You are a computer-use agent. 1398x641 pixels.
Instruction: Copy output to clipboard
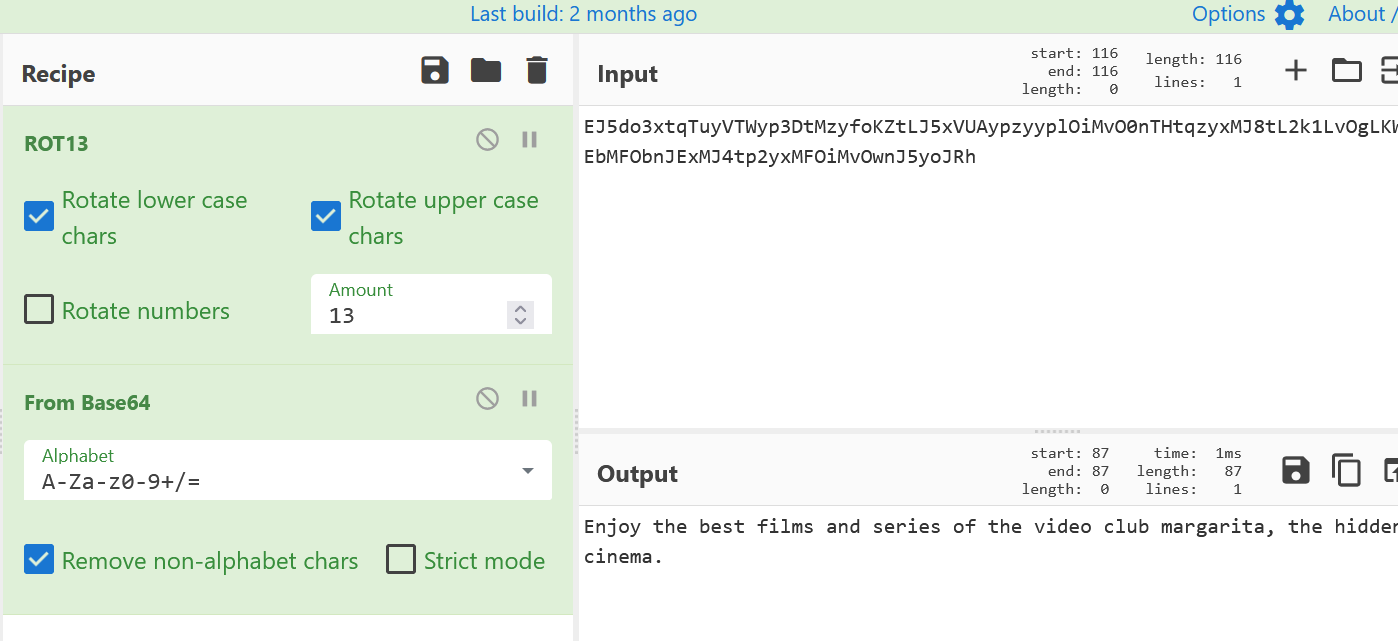[1346, 470]
